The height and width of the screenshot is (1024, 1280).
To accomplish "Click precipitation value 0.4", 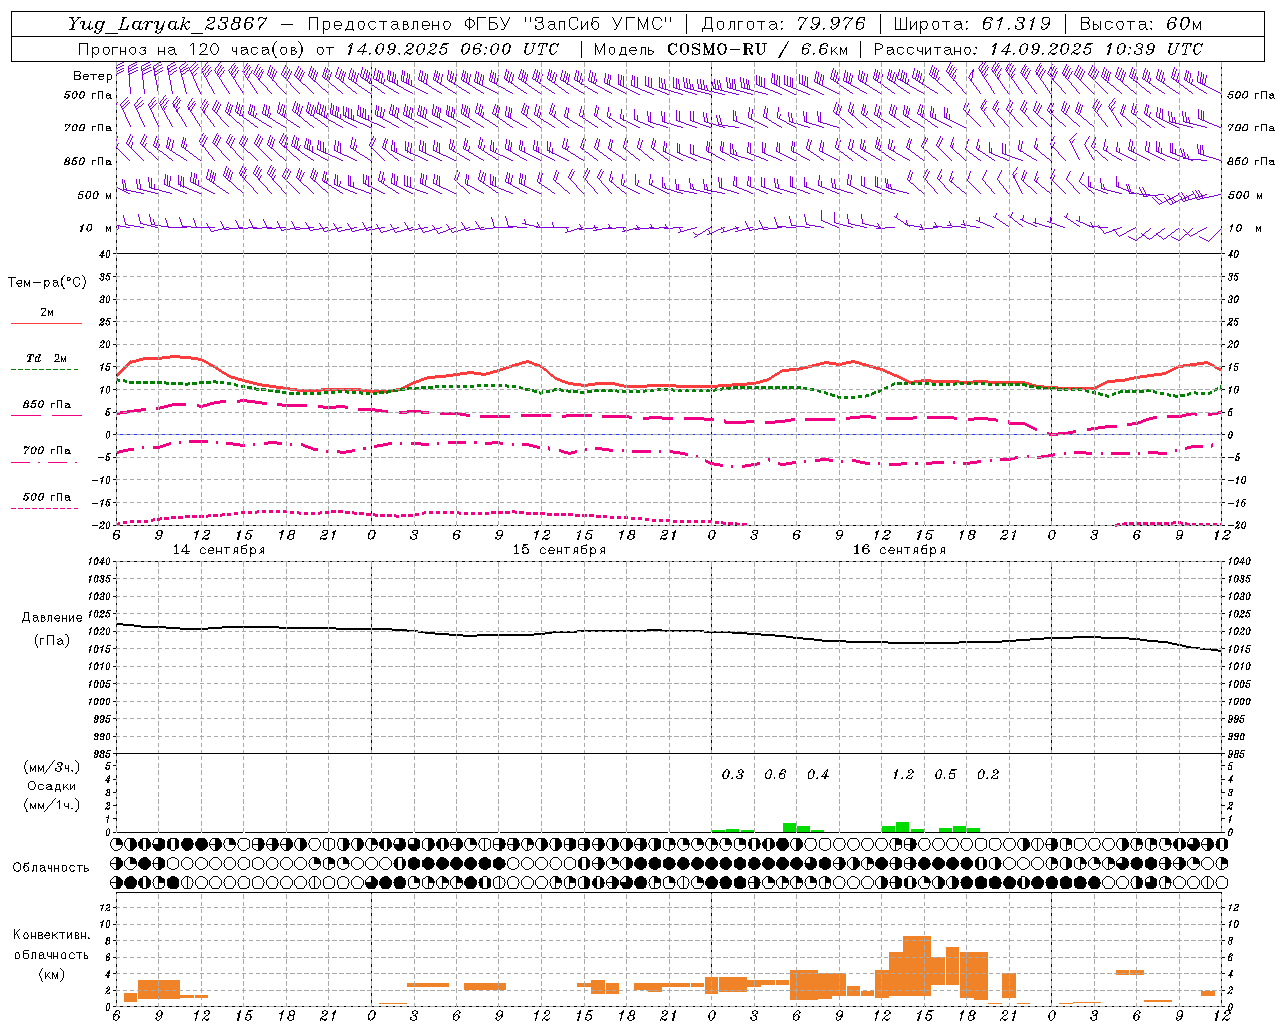I will tap(818, 774).
